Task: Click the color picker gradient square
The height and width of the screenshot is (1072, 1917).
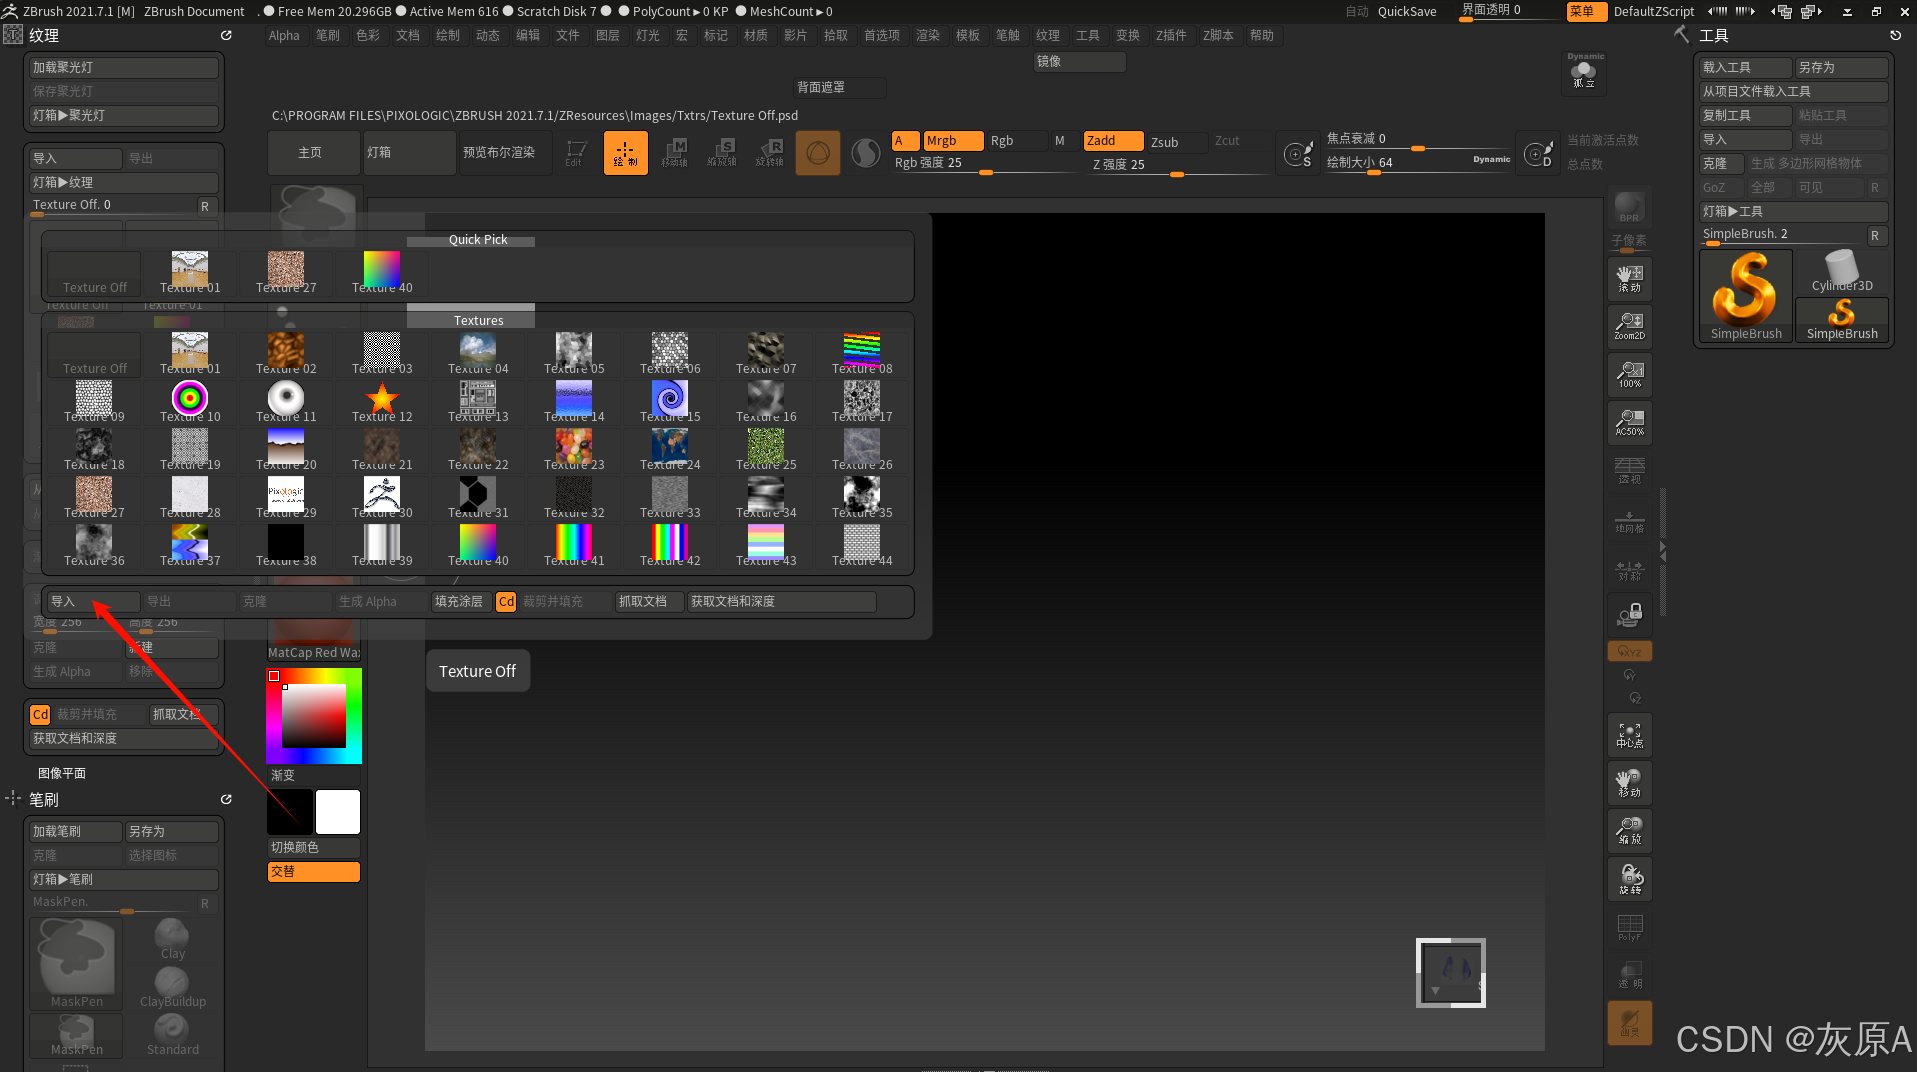Action: point(314,716)
